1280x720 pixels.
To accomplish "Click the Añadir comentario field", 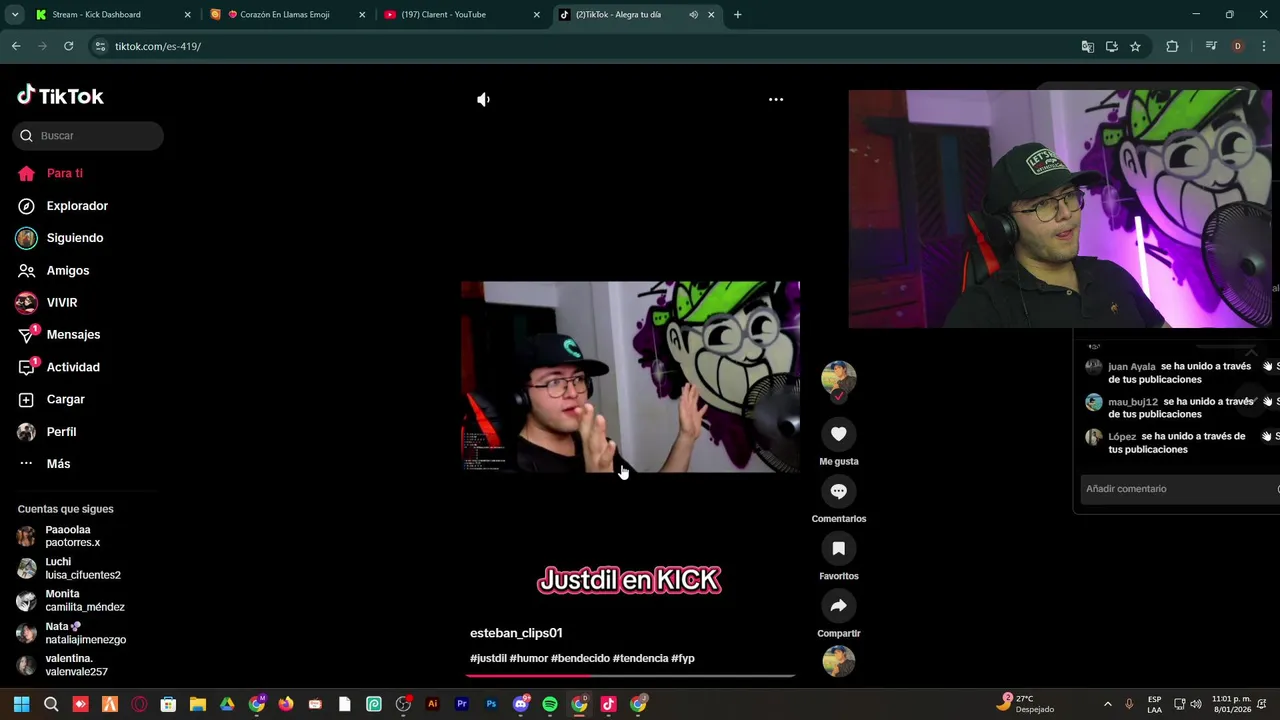I will pyautogui.click(x=1180, y=489).
